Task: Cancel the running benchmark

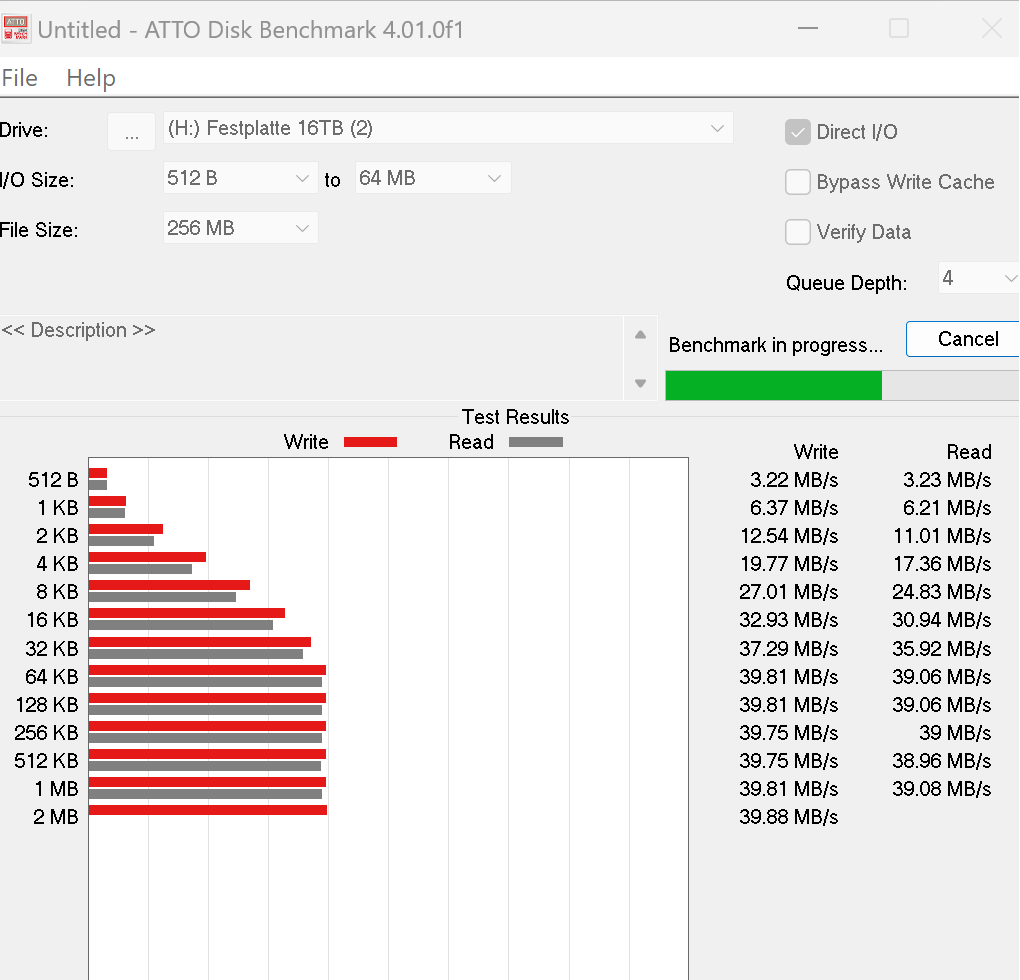Action: point(964,339)
